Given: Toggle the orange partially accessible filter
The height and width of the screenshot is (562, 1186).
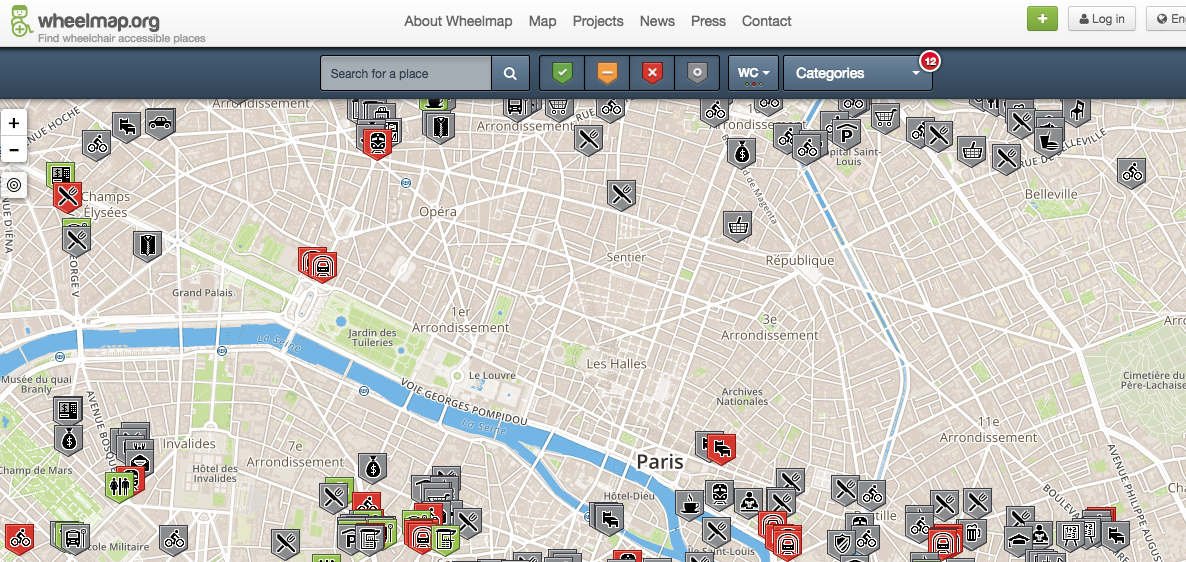Looking at the screenshot, I should pos(607,73).
